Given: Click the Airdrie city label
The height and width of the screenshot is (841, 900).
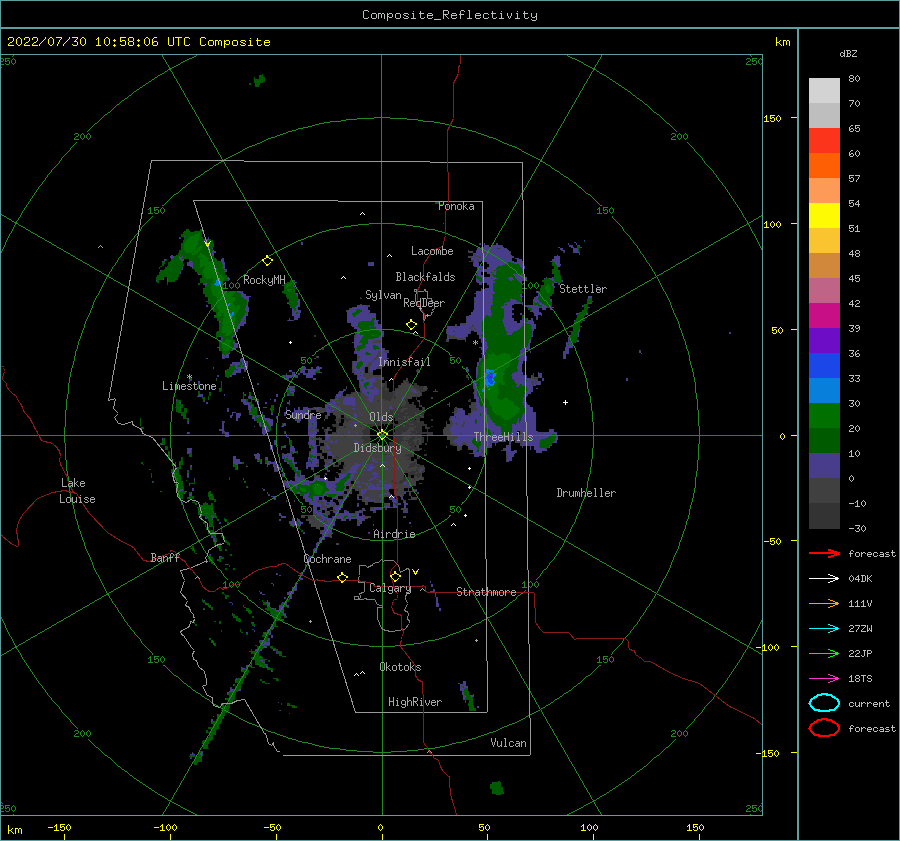Looking at the screenshot, I should (394, 534).
